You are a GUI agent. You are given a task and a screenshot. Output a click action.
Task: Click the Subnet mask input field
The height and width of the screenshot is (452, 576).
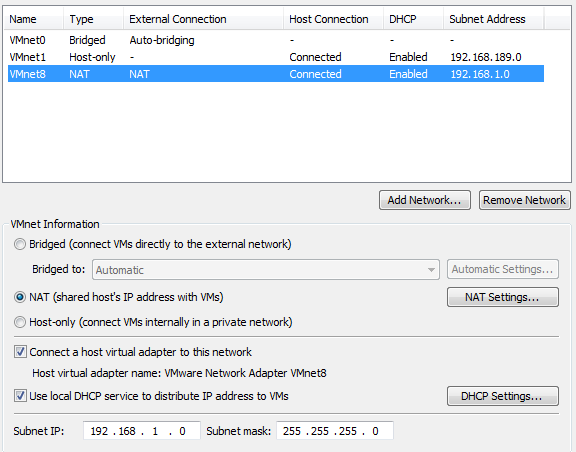pos(335,431)
